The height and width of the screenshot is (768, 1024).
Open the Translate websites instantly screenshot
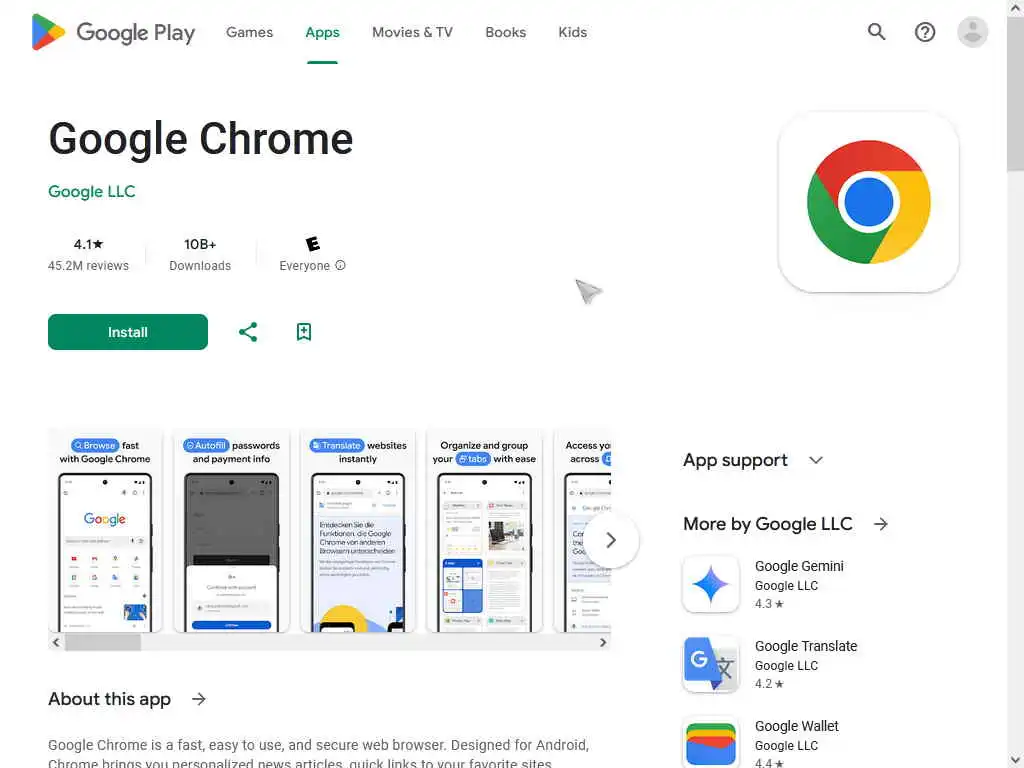(358, 530)
